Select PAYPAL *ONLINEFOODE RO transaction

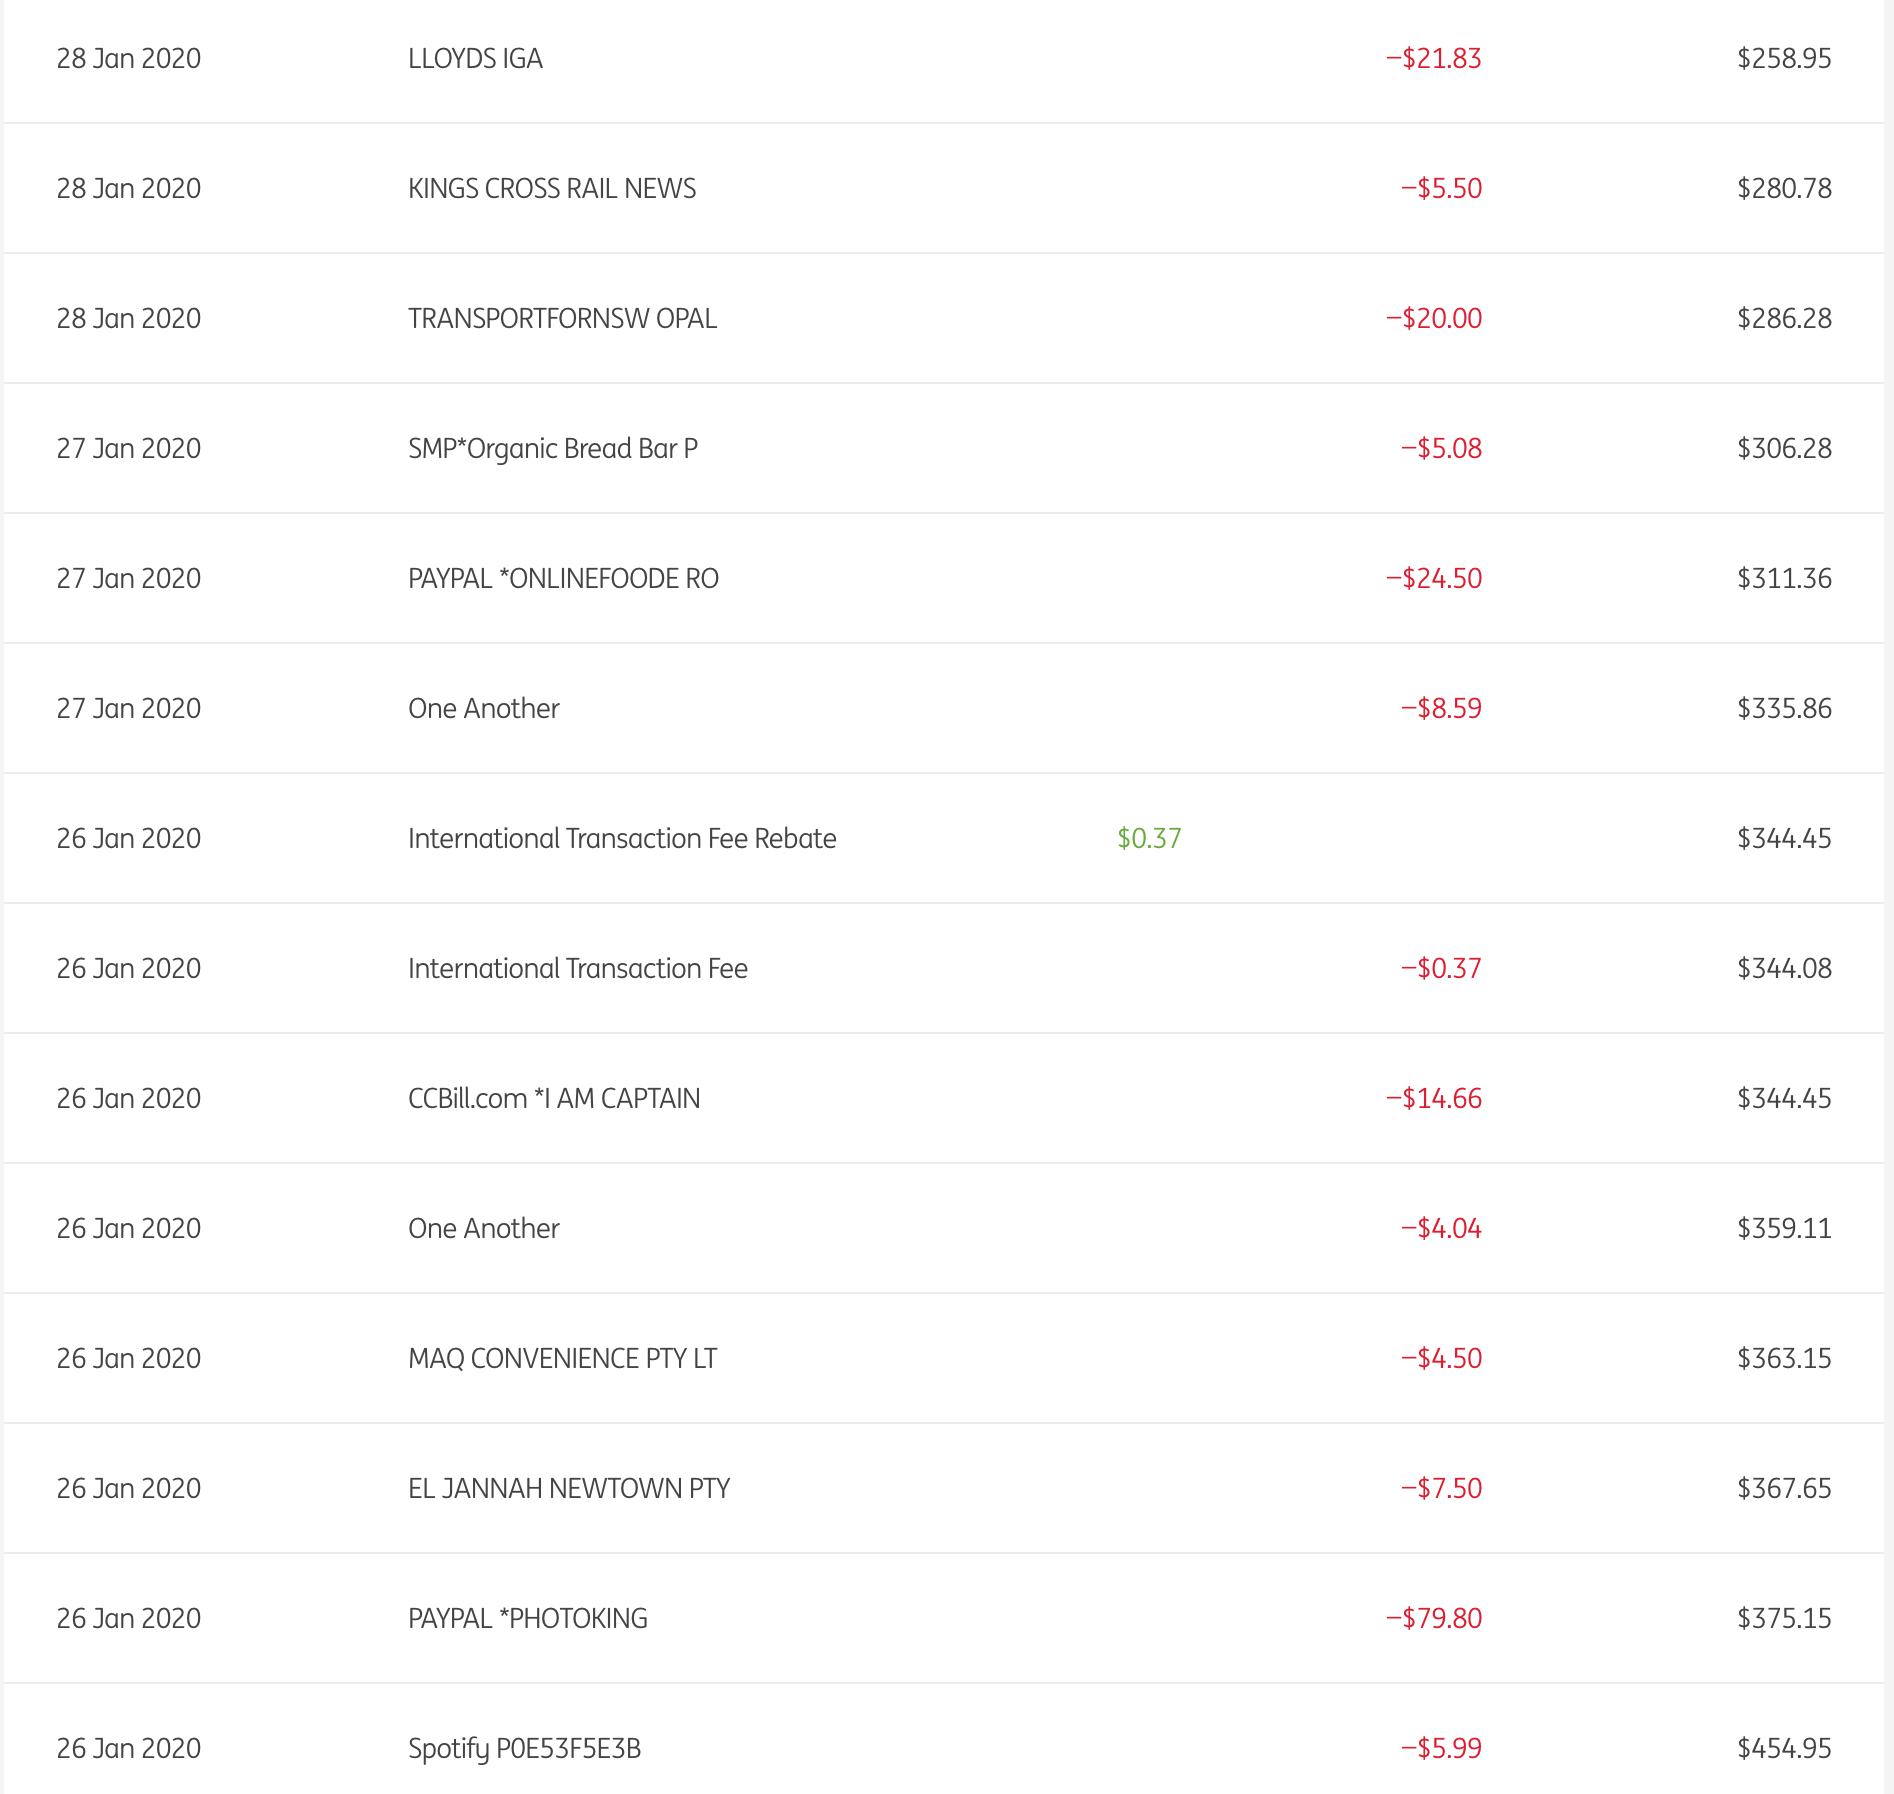click(563, 579)
